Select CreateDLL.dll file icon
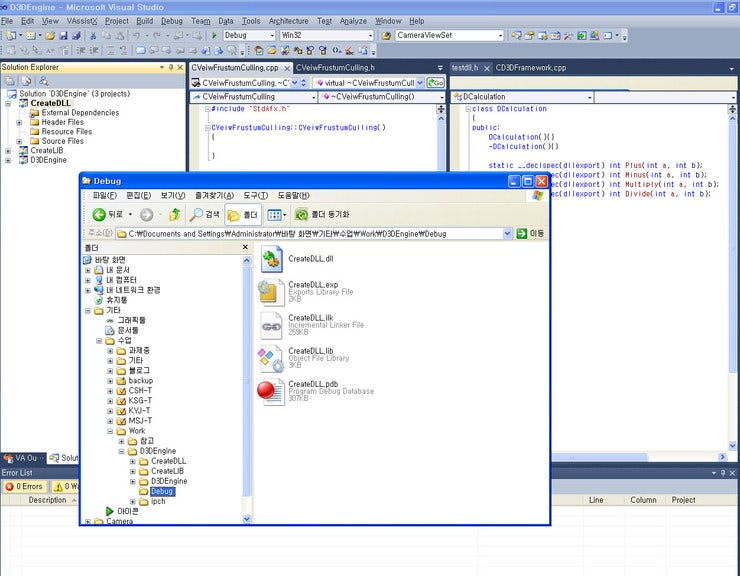 271,259
